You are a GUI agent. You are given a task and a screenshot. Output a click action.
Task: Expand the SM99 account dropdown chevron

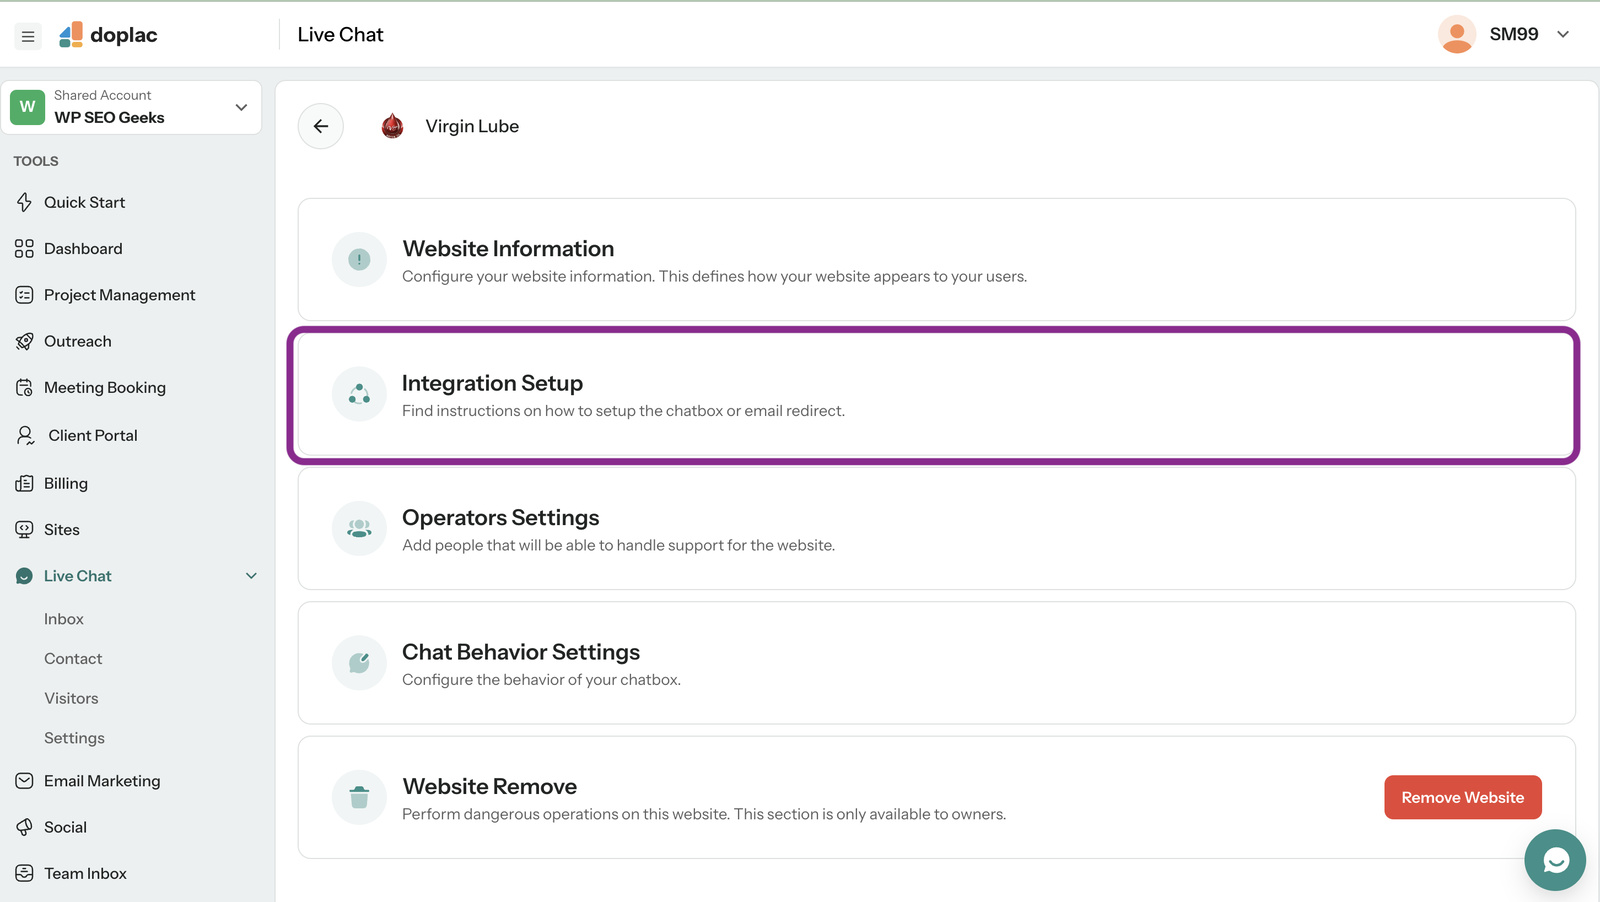[1563, 34]
